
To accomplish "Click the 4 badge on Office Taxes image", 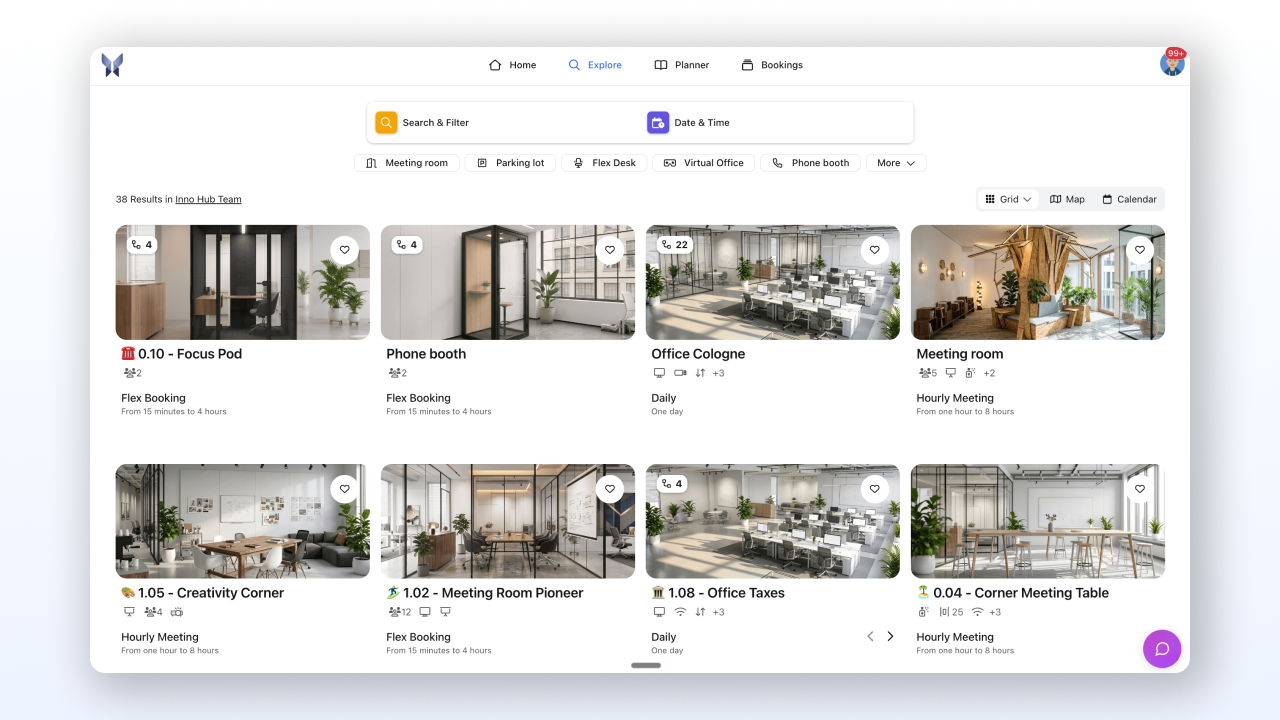I will click(672, 484).
